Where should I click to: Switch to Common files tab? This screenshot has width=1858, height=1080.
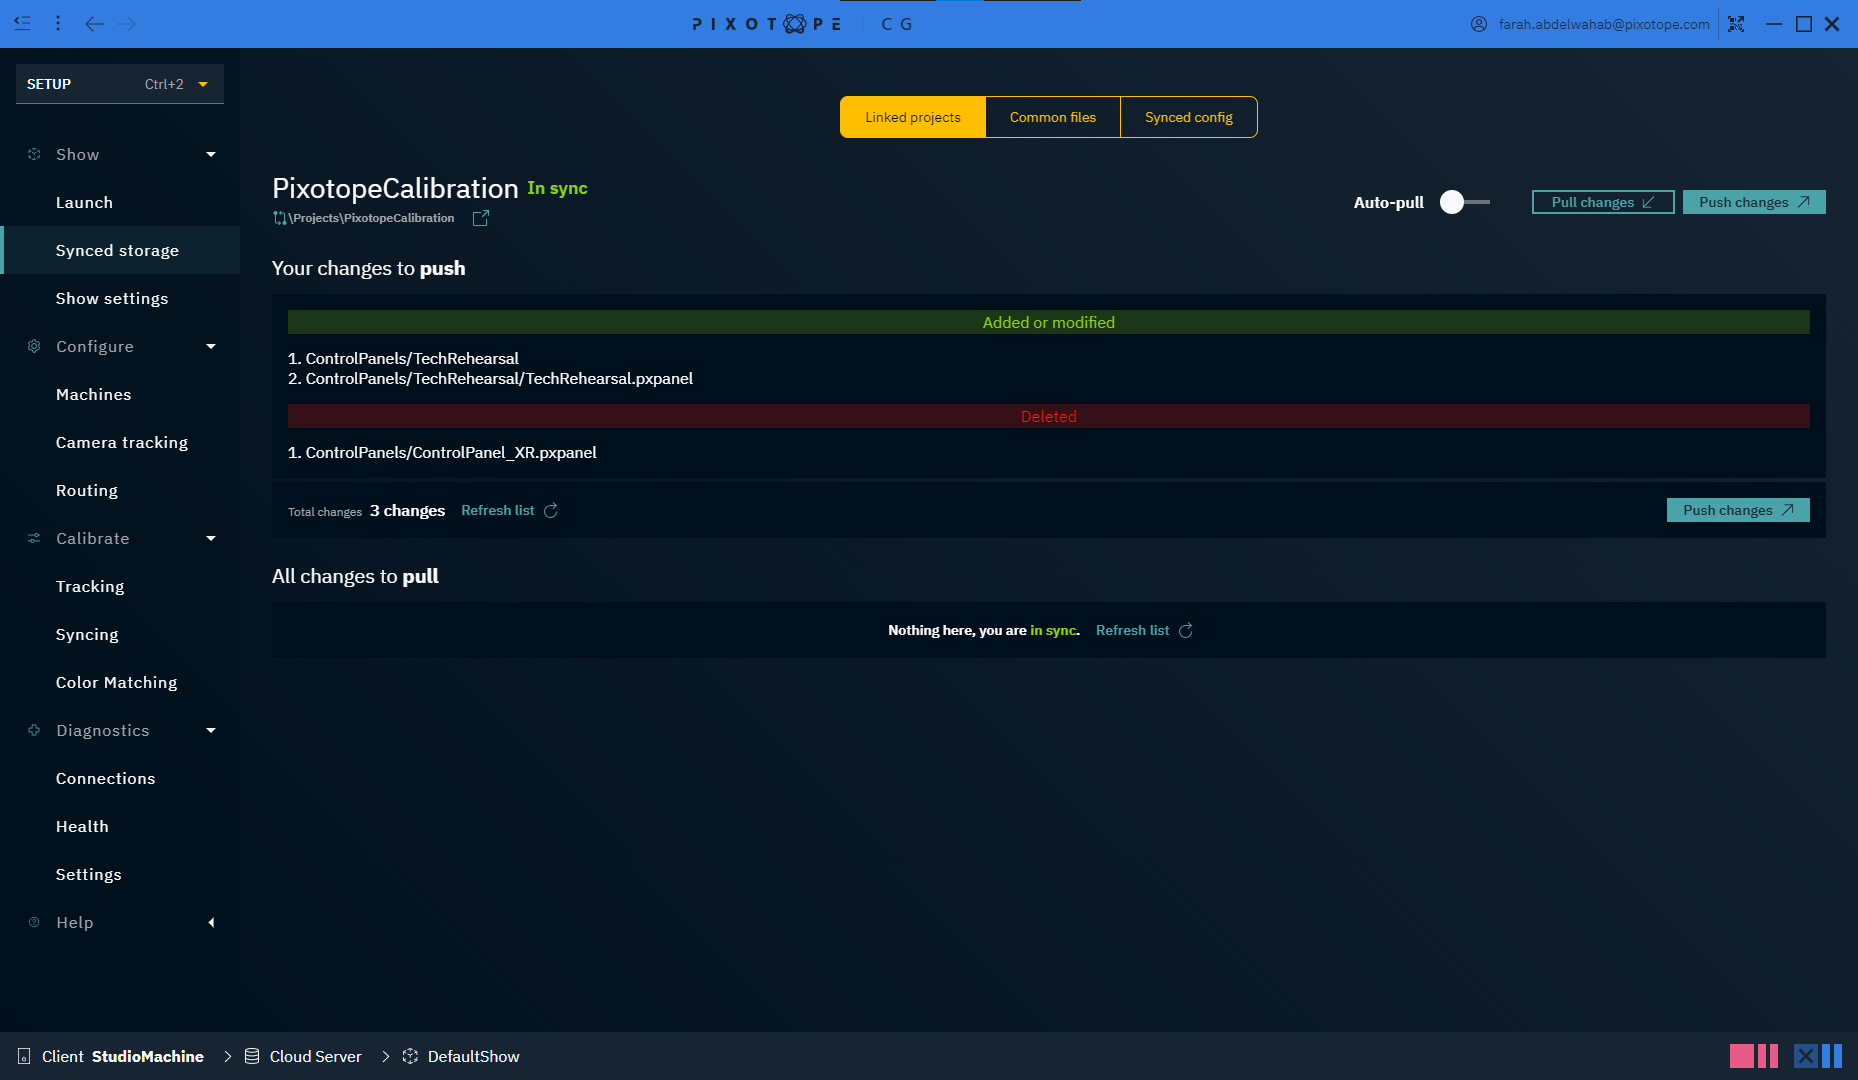point(1053,117)
